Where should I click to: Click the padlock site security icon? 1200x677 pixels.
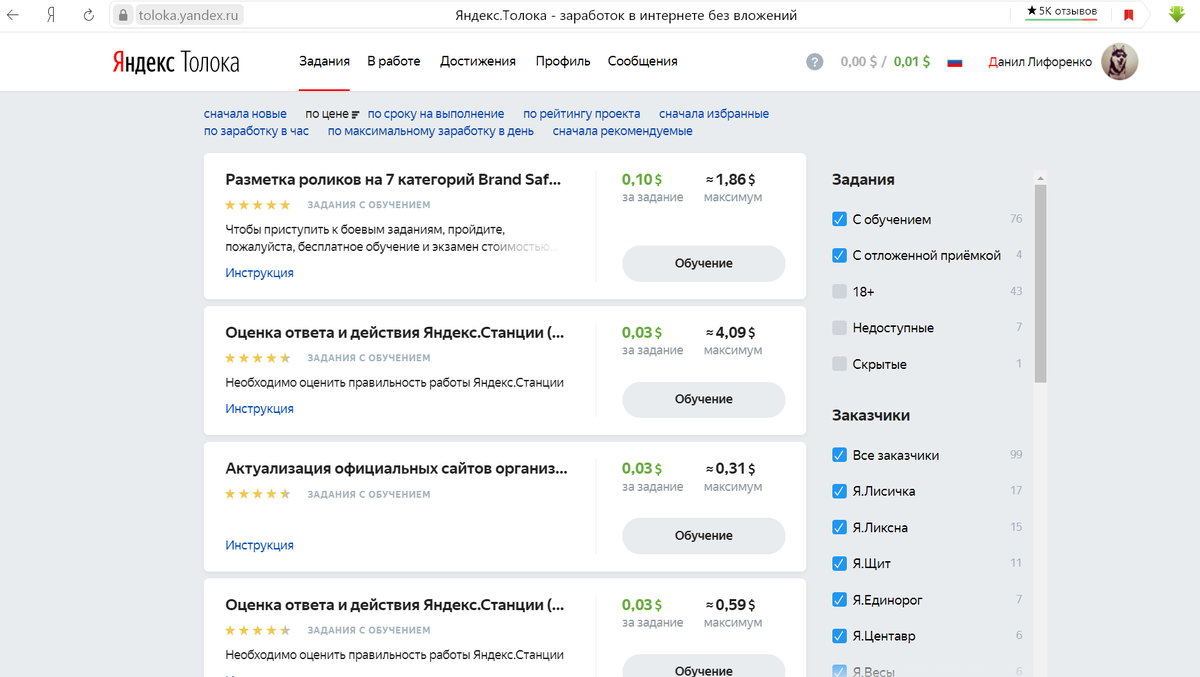click(x=122, y=15)
